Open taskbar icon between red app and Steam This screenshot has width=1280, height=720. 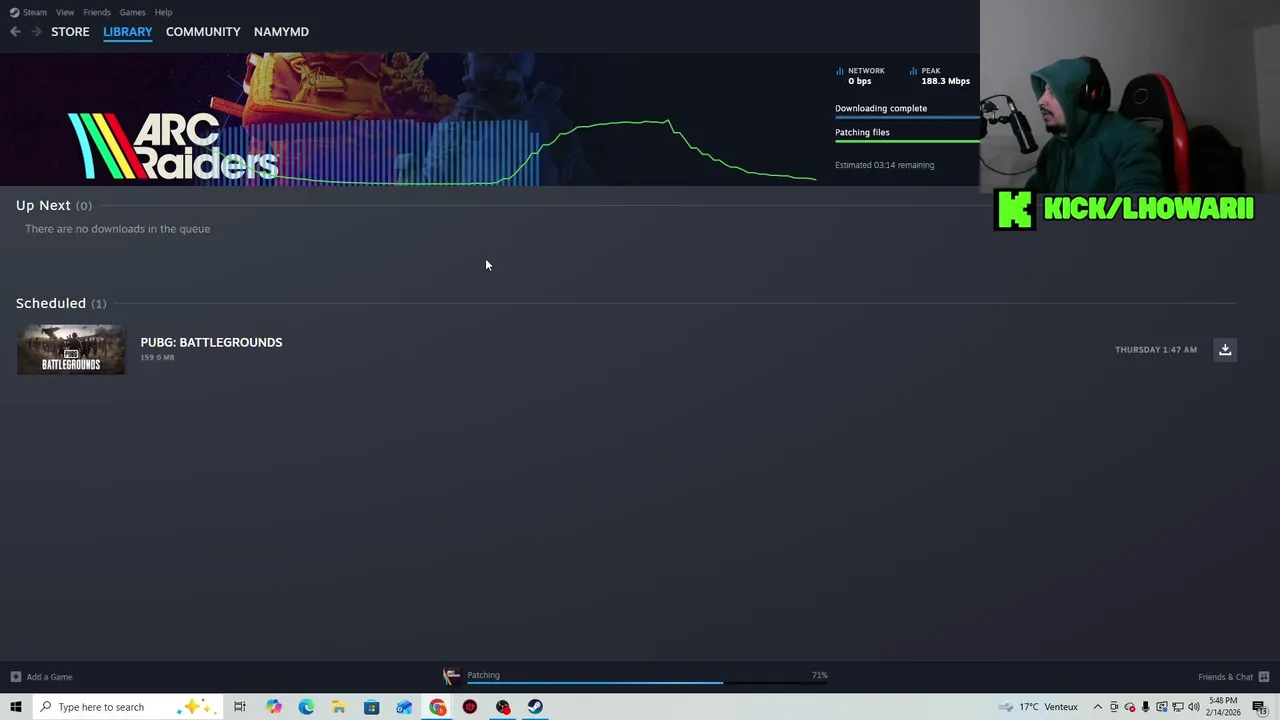[503, 707]
